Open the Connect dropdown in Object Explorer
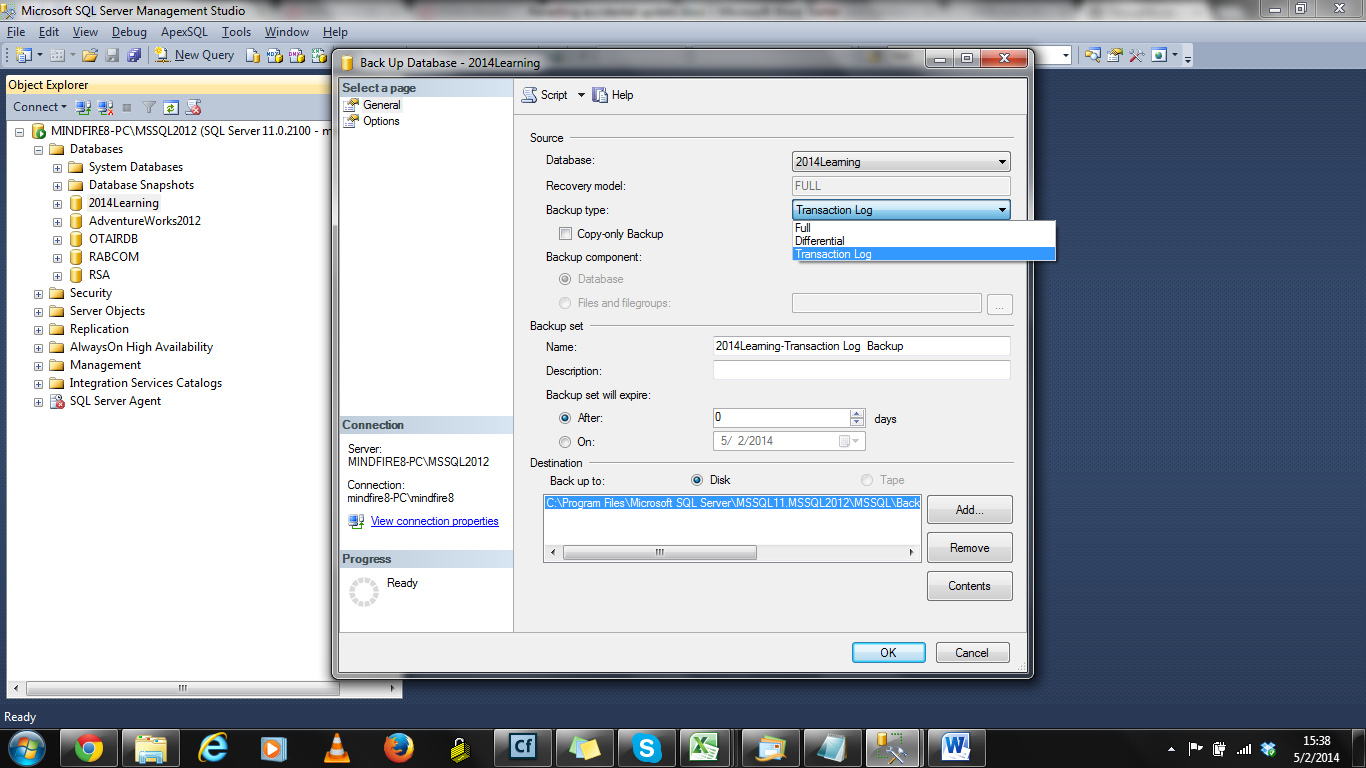 pyautogui.click(x=40, y=107)
